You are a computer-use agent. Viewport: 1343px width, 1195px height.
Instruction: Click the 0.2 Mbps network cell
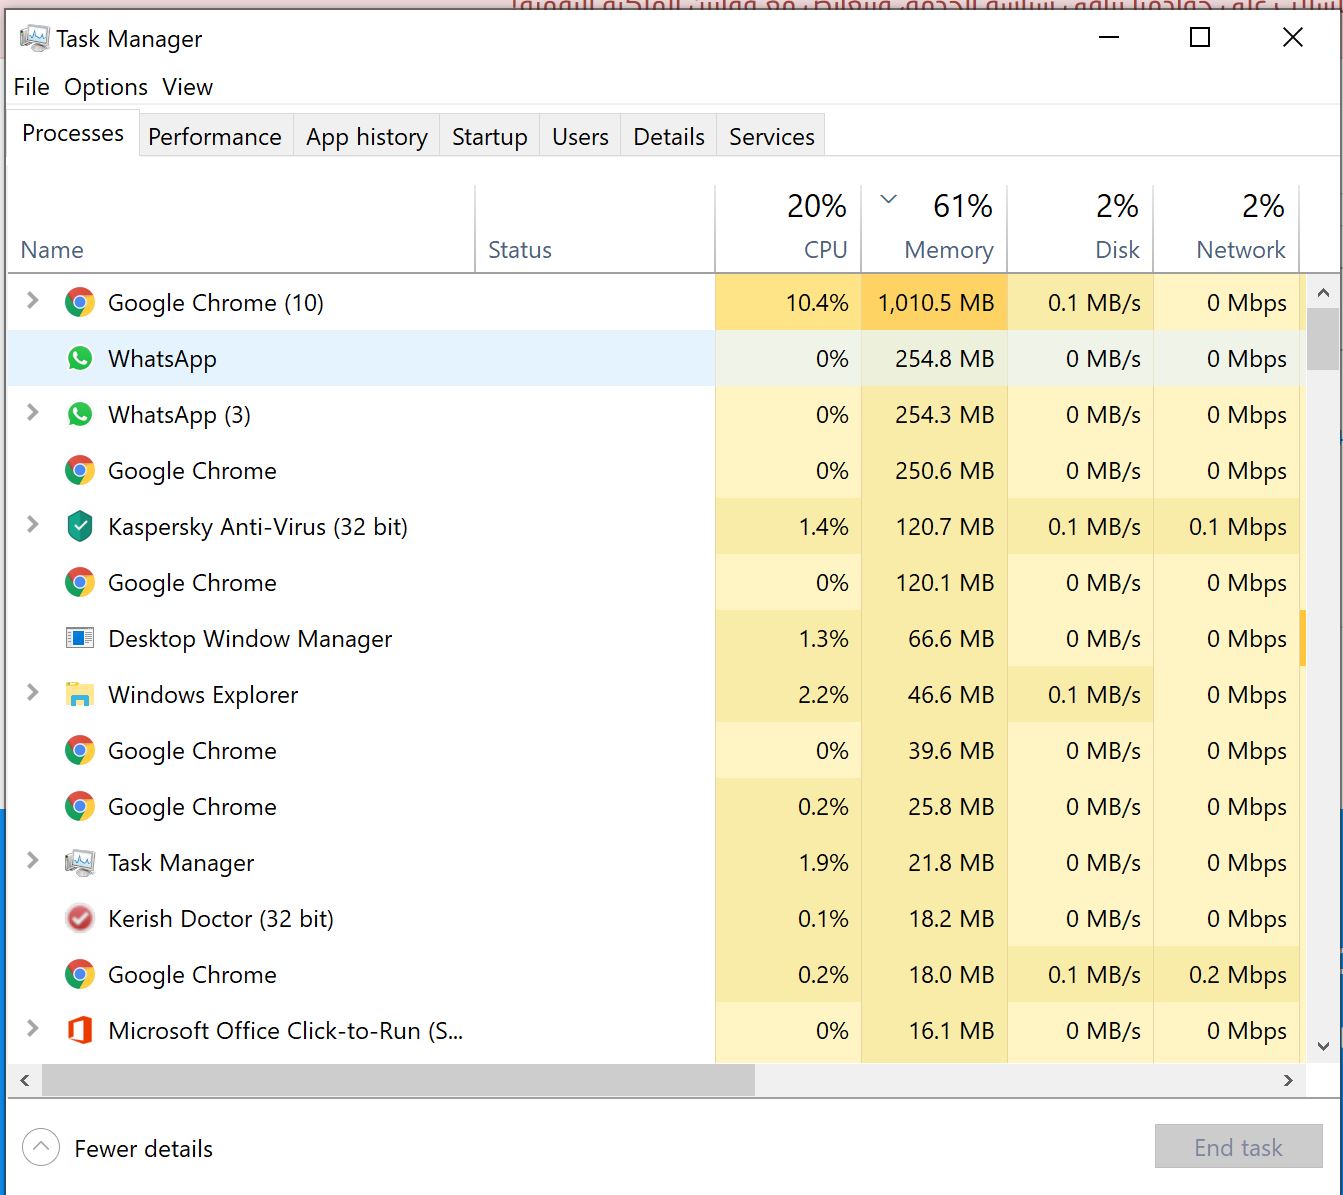pos(1226,974)
